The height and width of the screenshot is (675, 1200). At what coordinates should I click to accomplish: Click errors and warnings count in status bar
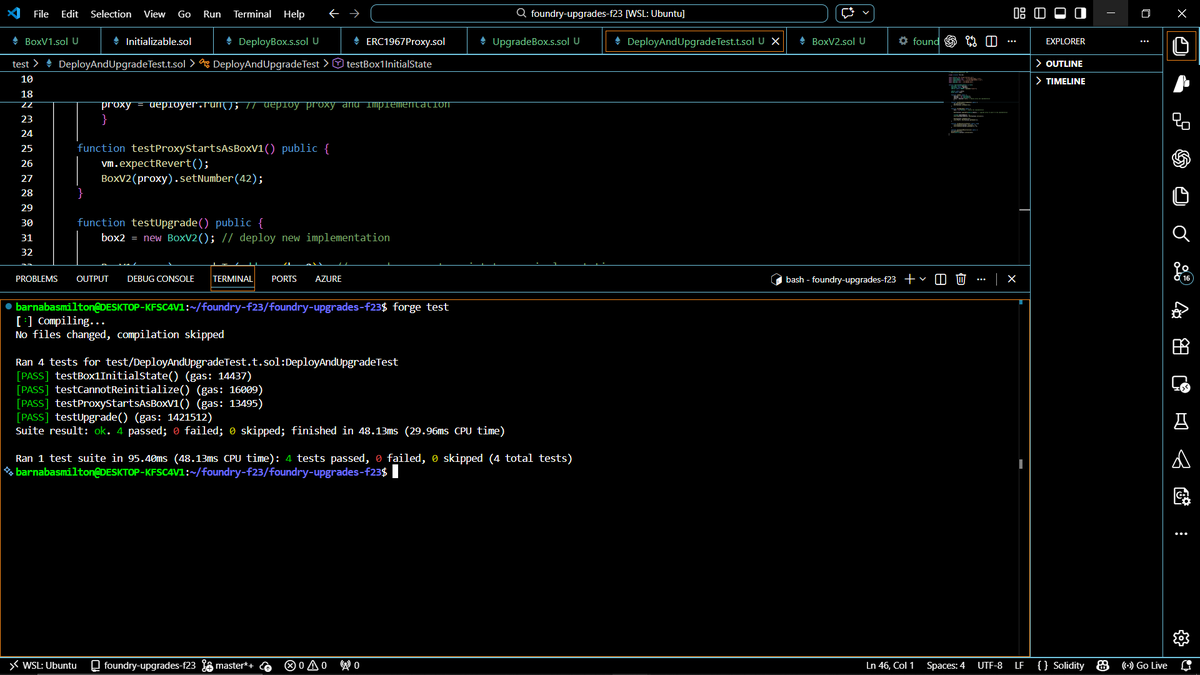305,665
